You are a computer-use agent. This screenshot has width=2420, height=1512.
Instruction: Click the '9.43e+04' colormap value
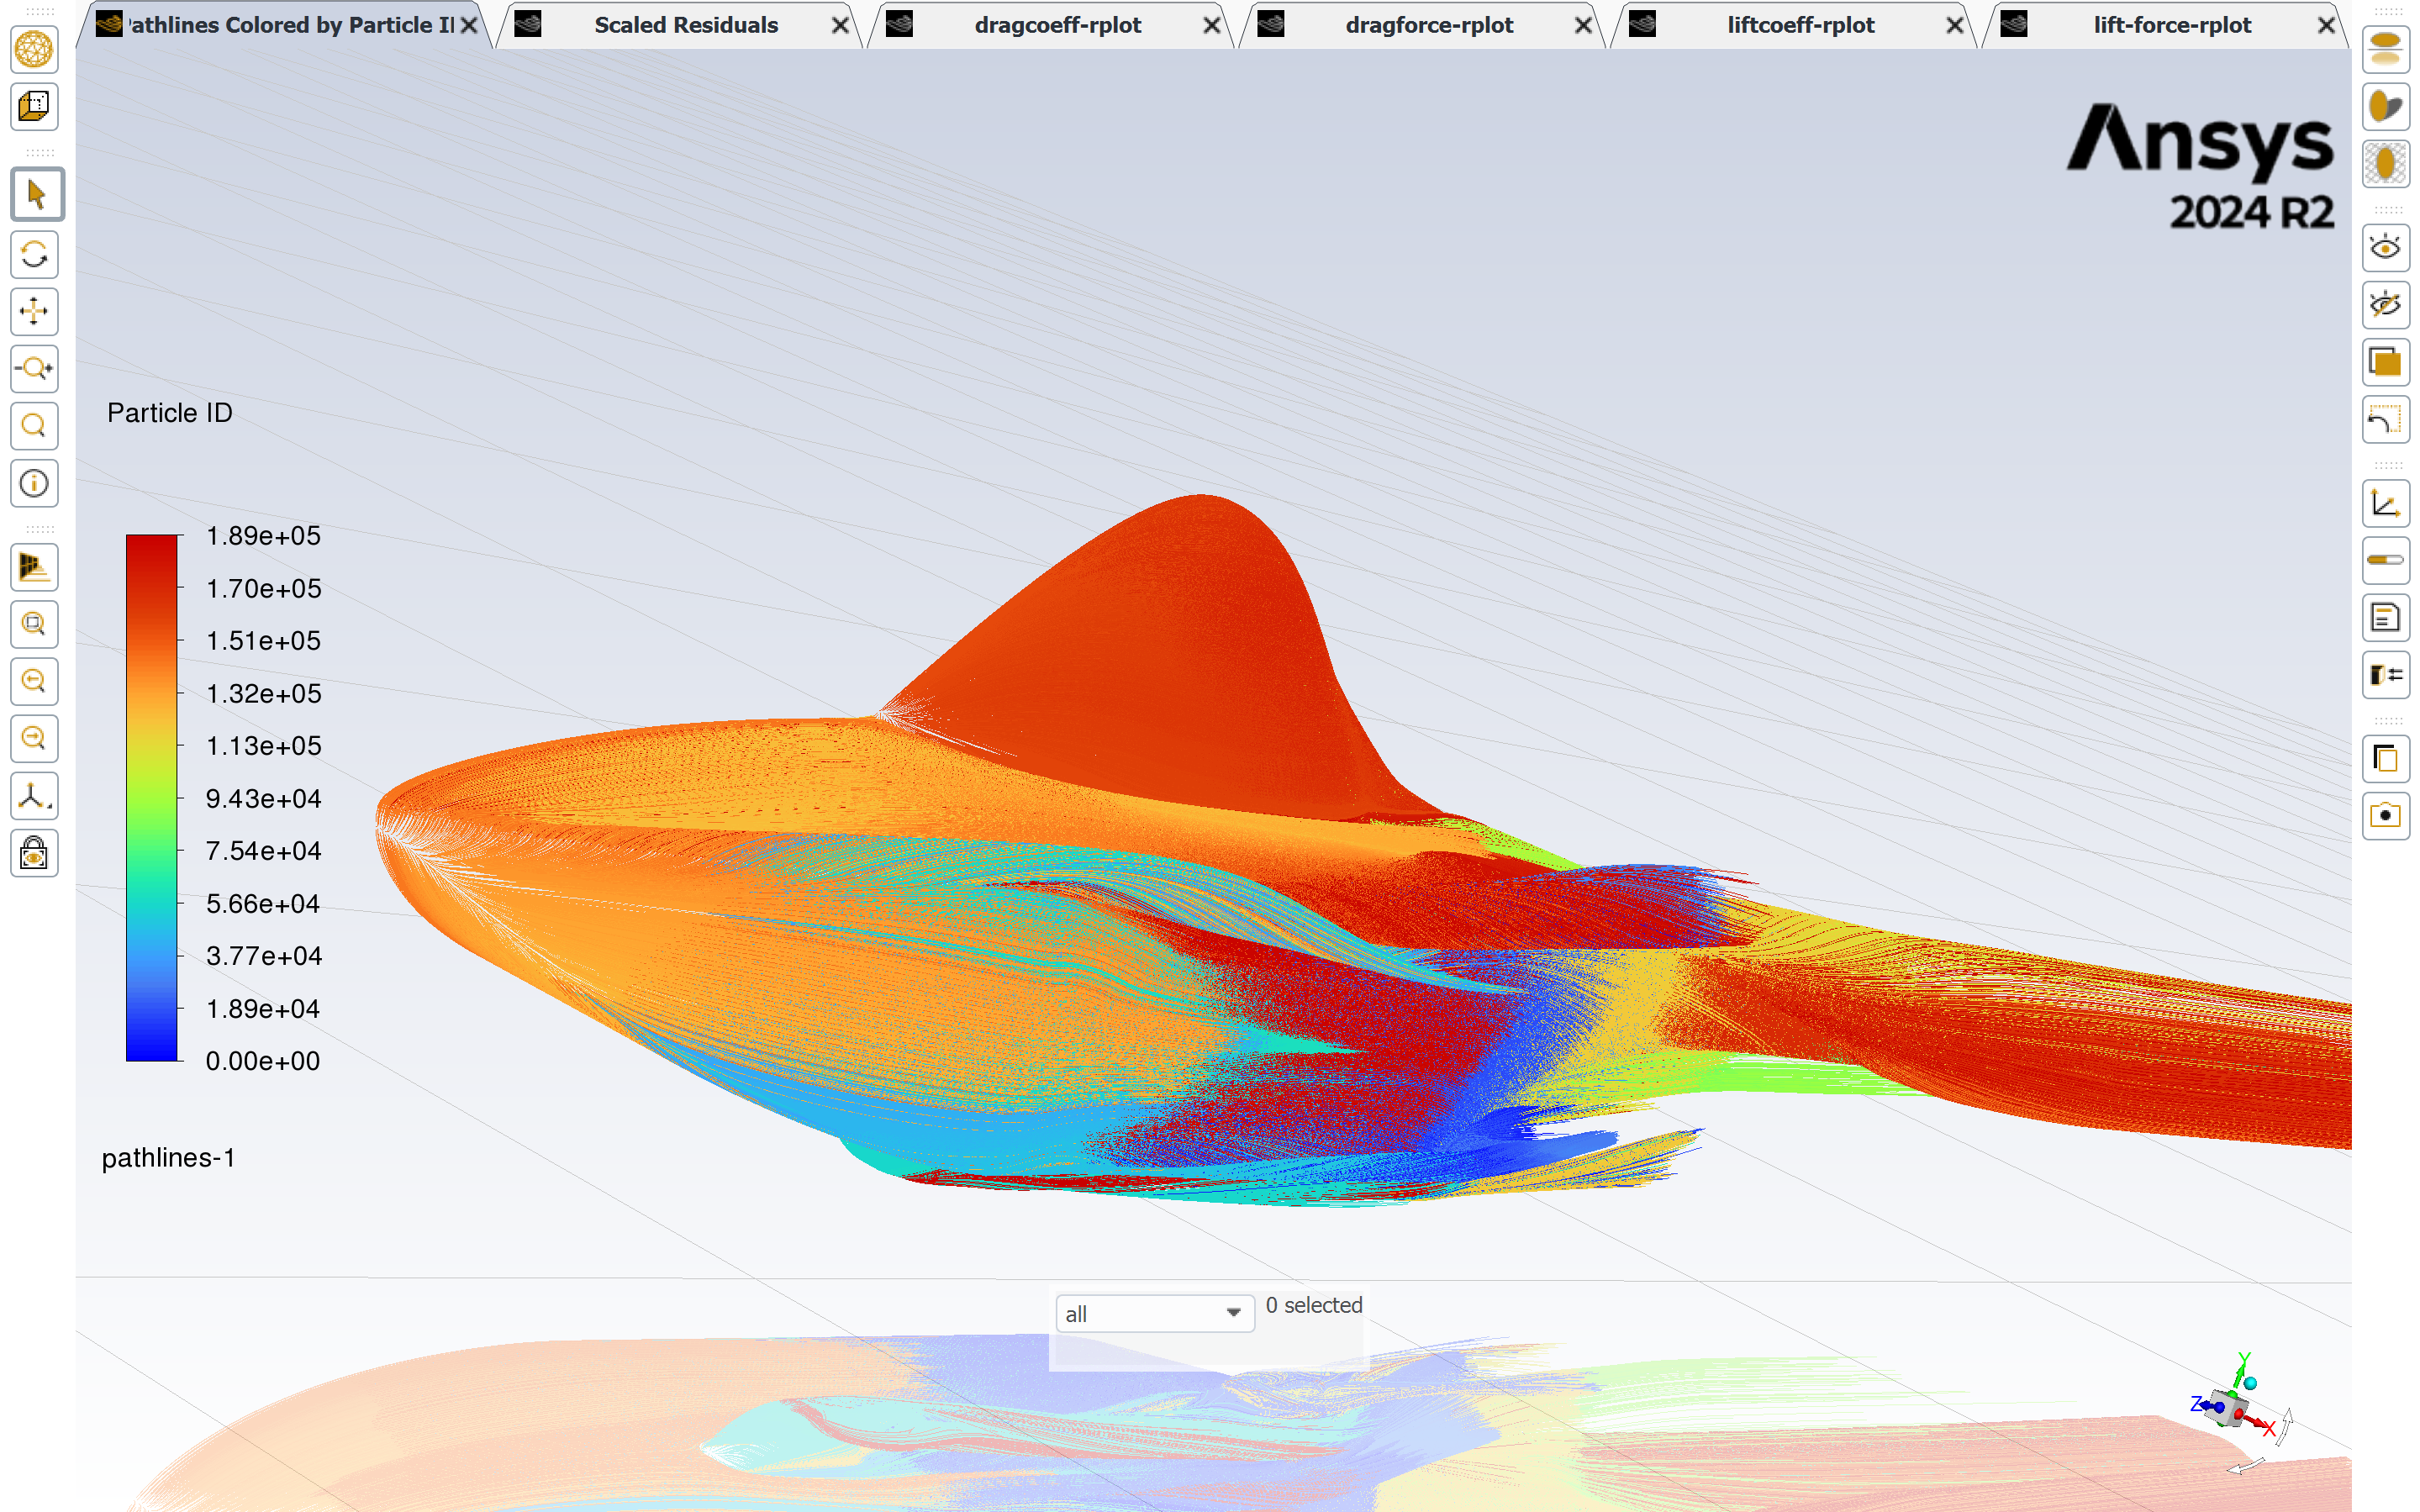coord(263,798)
